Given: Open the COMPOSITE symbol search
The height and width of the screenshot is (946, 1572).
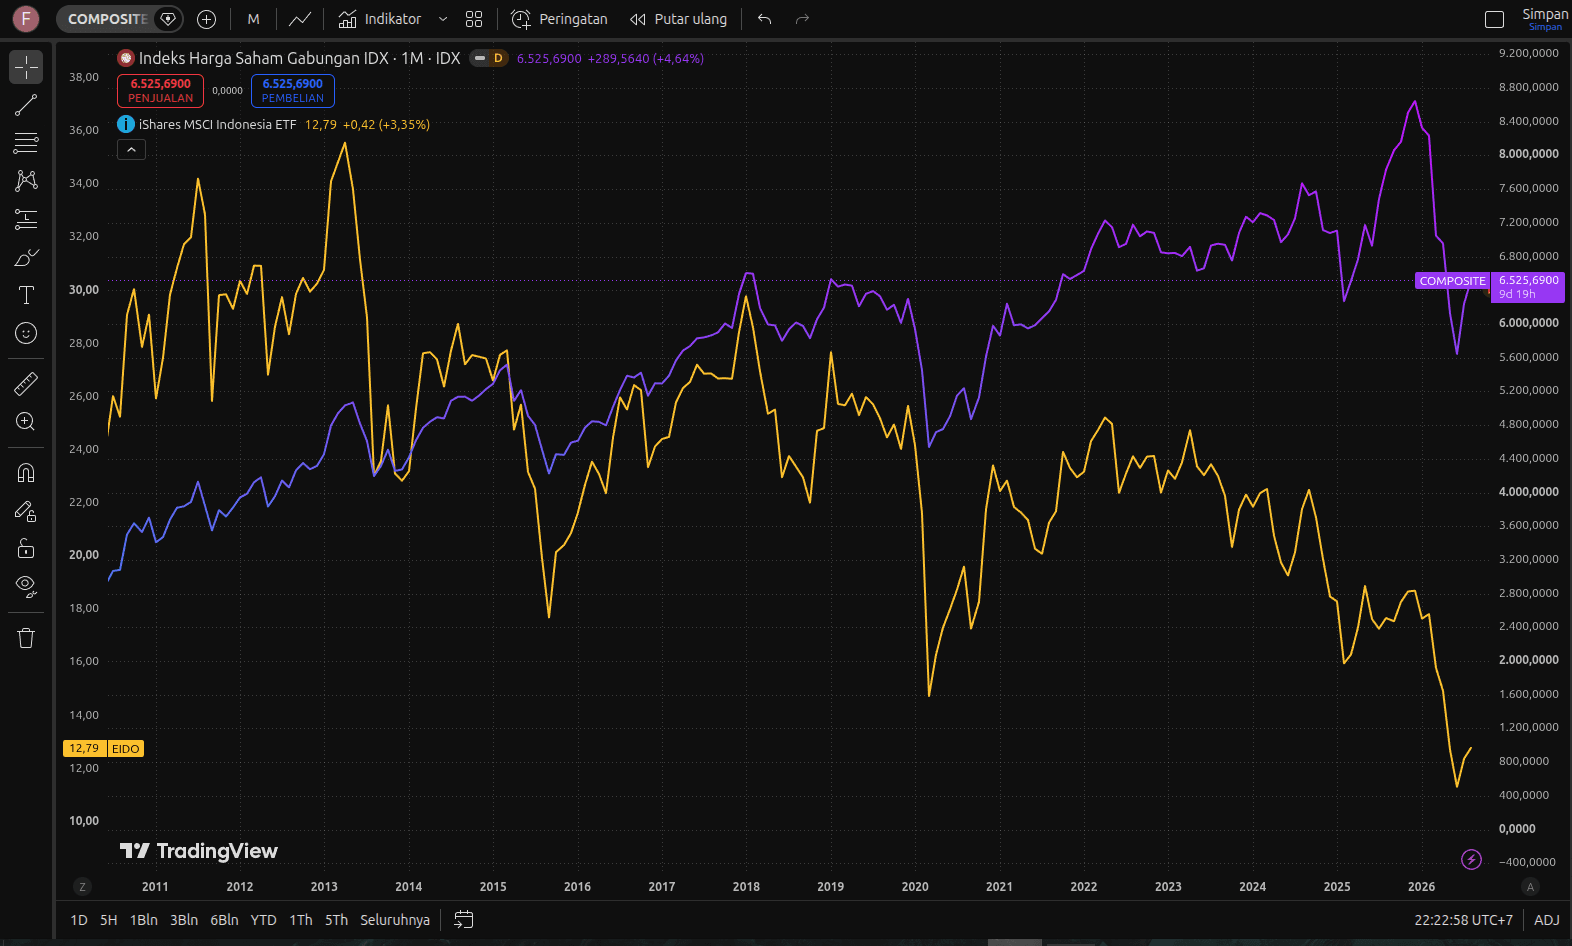Looking at the screenshot, I should click(x=107, y=19).
